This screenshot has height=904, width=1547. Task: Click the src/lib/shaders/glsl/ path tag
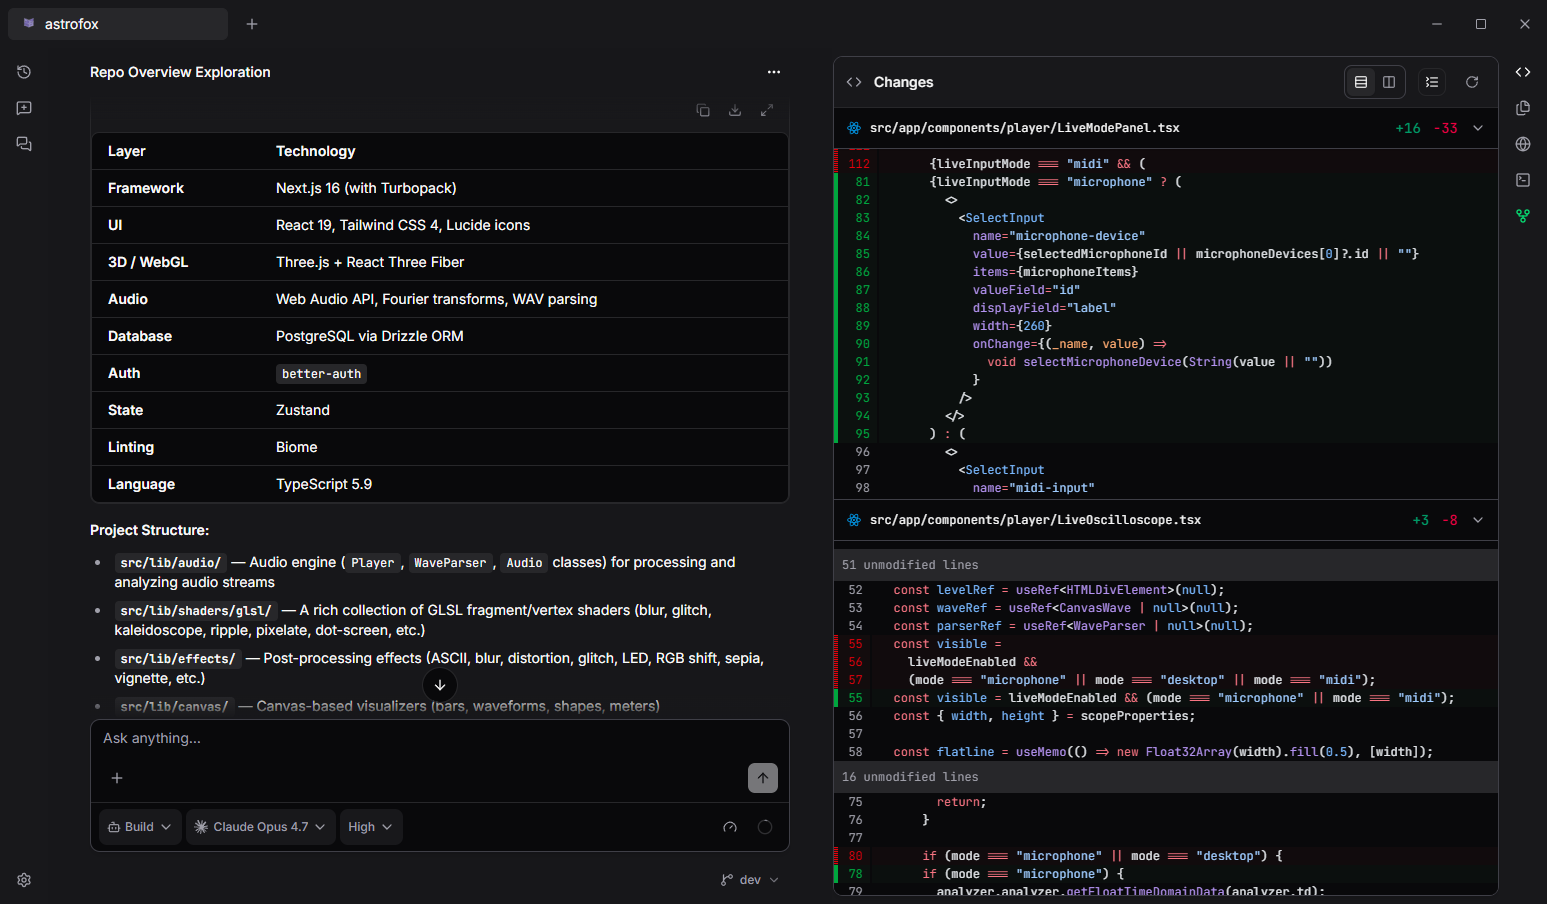196,611
